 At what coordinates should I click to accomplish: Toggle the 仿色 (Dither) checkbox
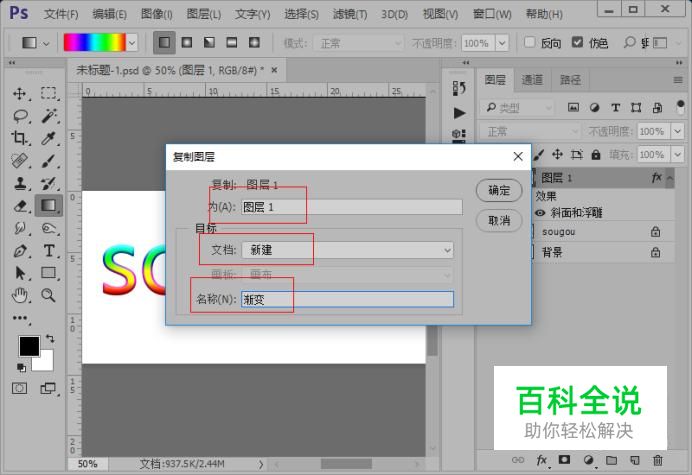pos(578,44)
